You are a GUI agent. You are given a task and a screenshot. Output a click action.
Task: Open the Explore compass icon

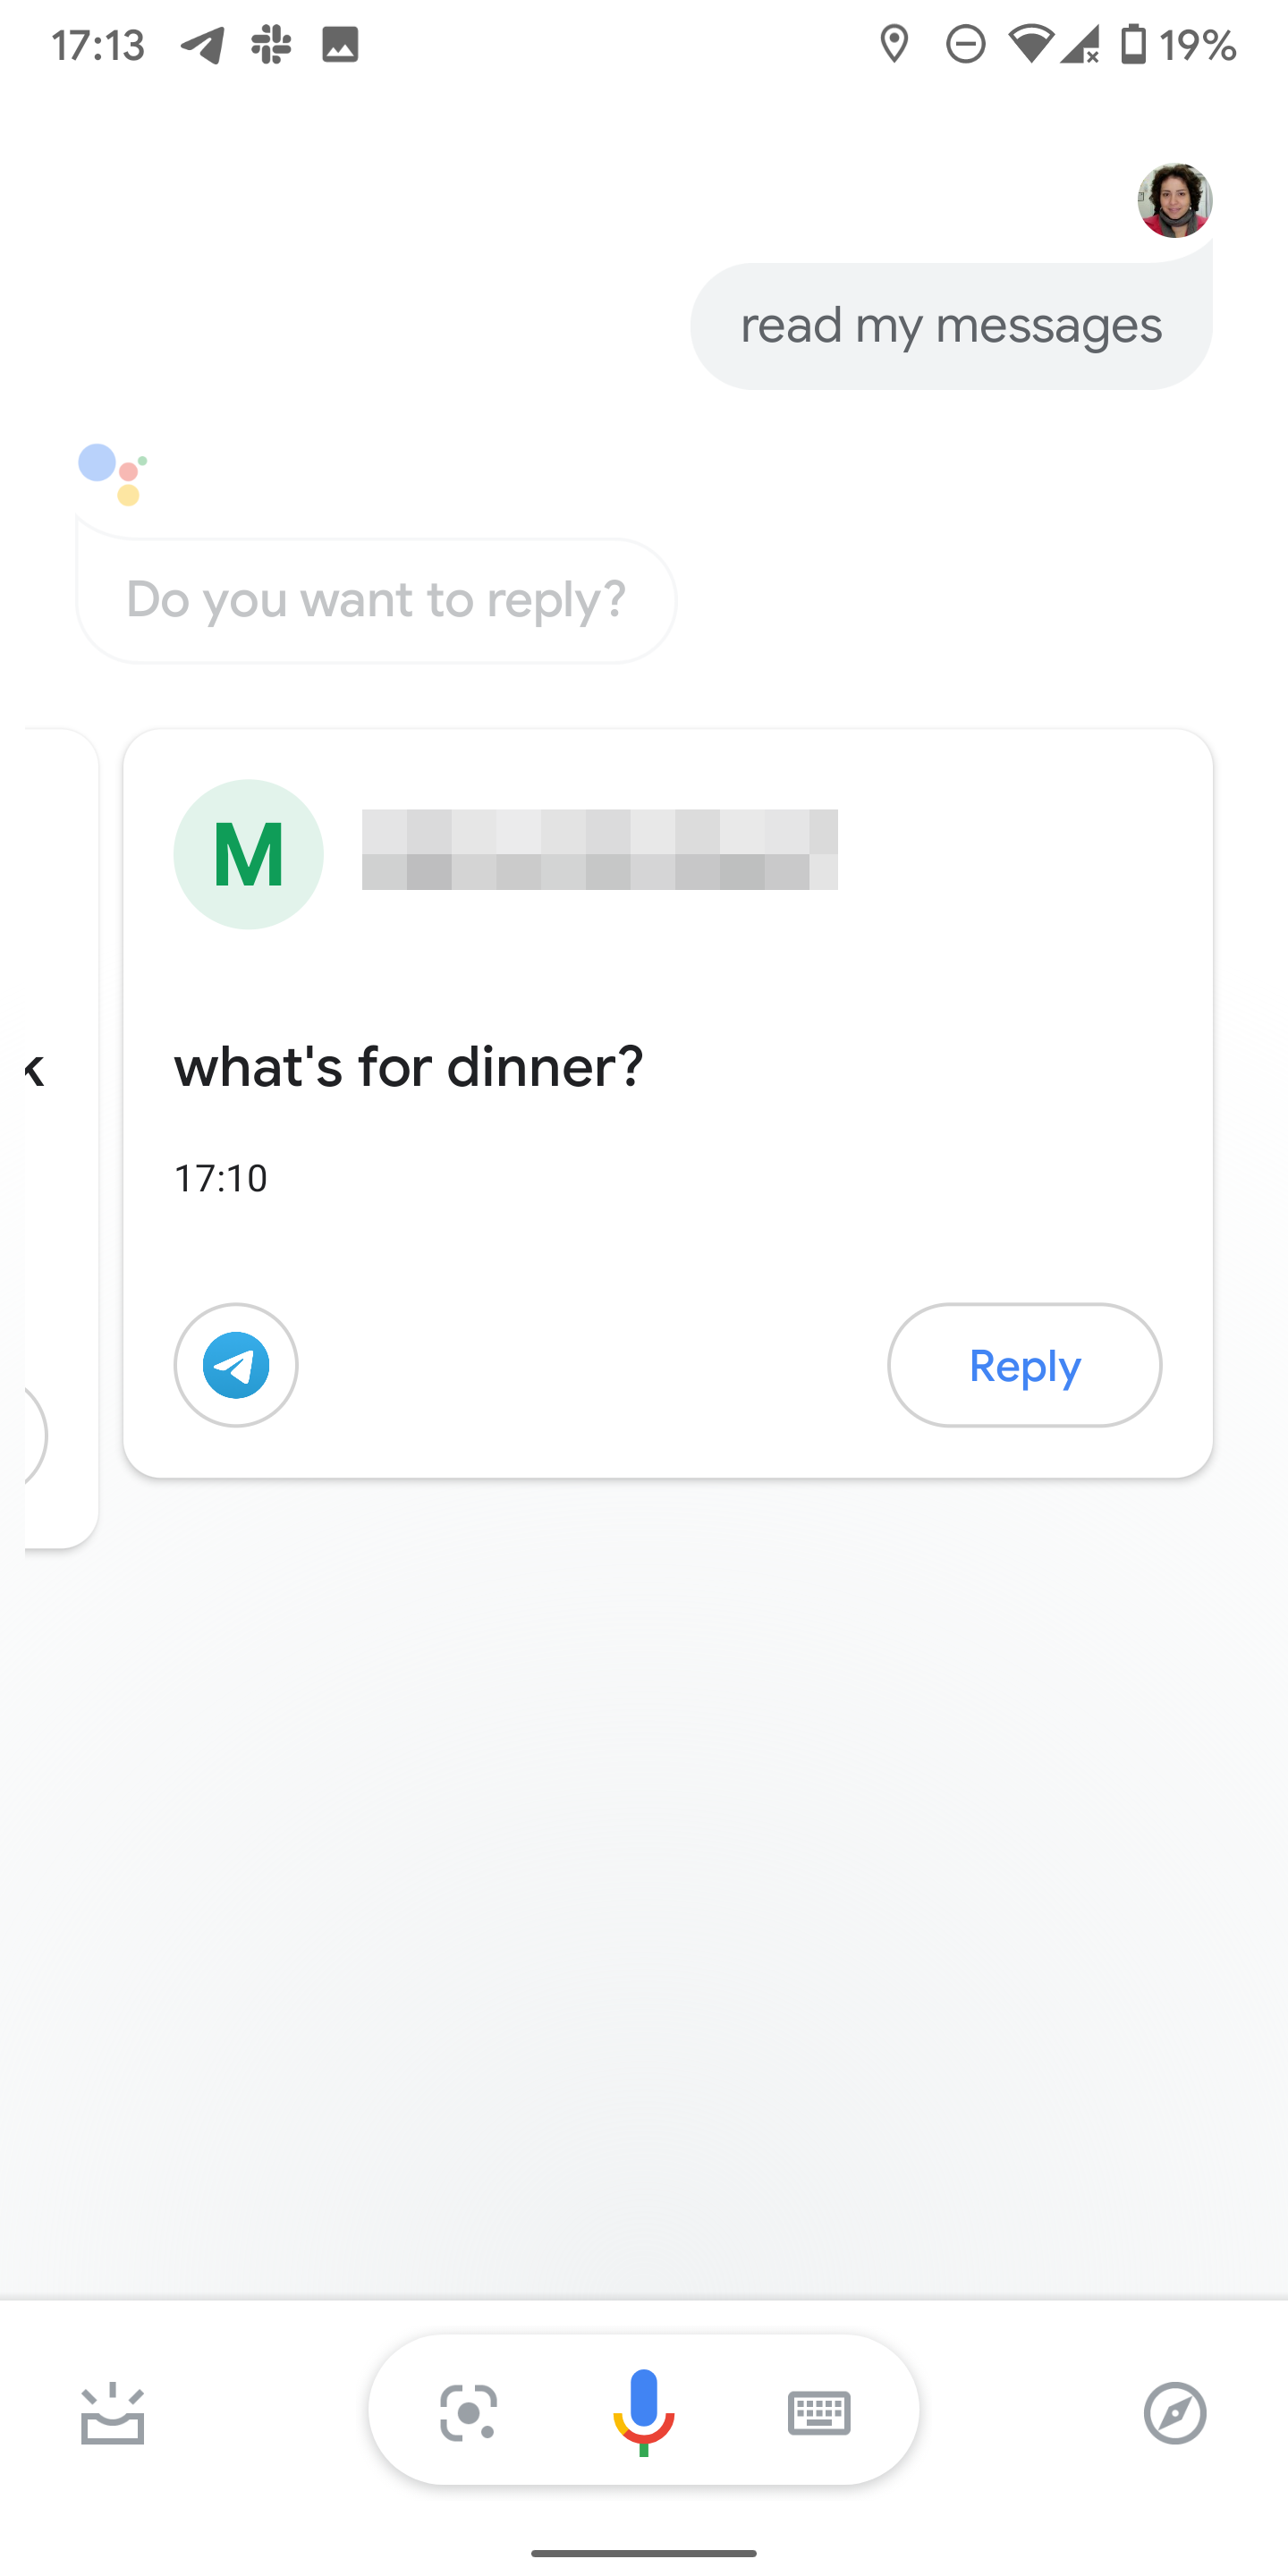1174,2412
